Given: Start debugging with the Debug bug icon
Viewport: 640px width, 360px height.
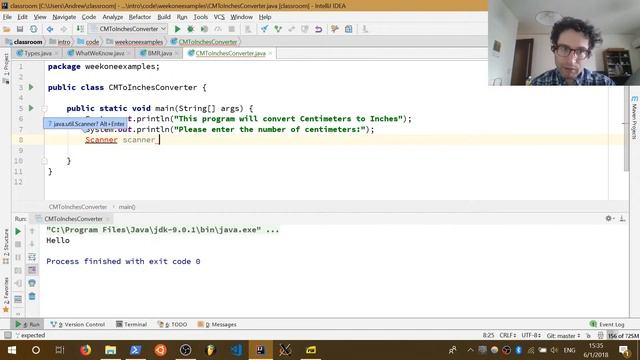Looking at the screenshot, I should (190, 29).
